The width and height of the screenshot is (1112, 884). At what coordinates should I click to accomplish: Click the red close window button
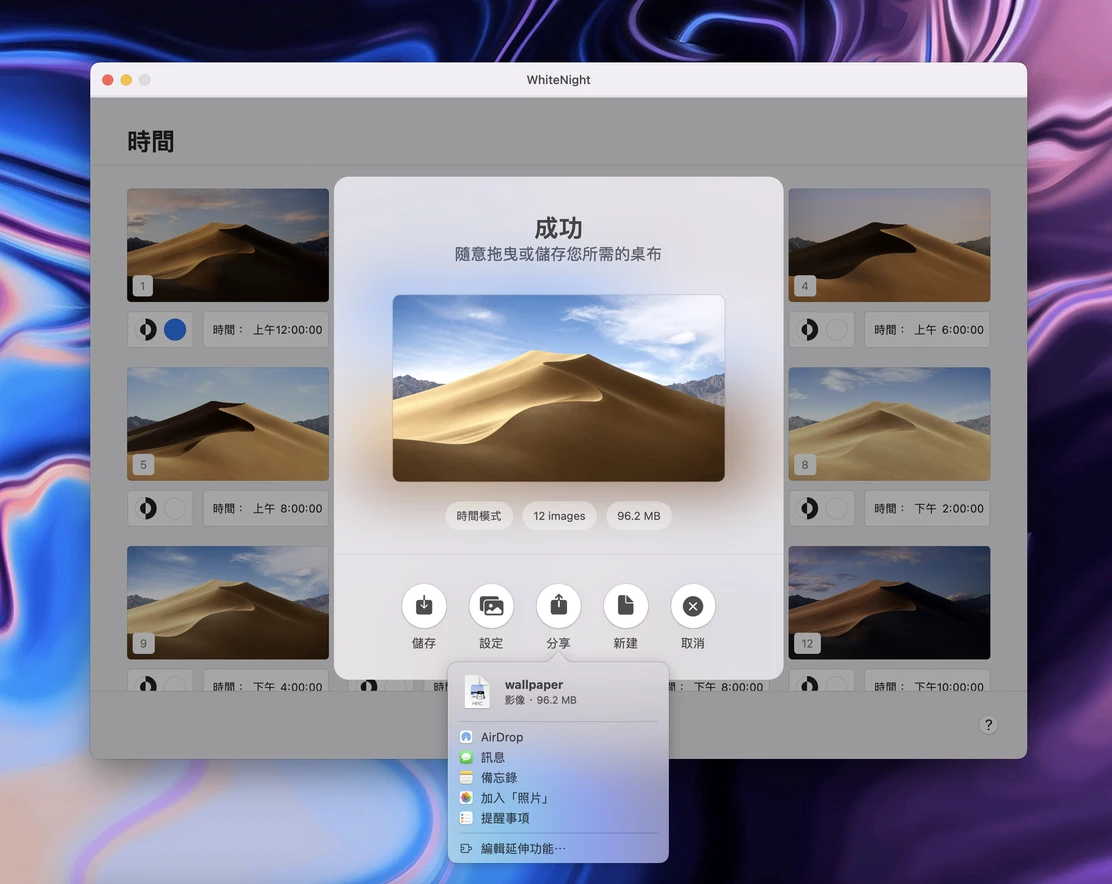pos(108,79)
